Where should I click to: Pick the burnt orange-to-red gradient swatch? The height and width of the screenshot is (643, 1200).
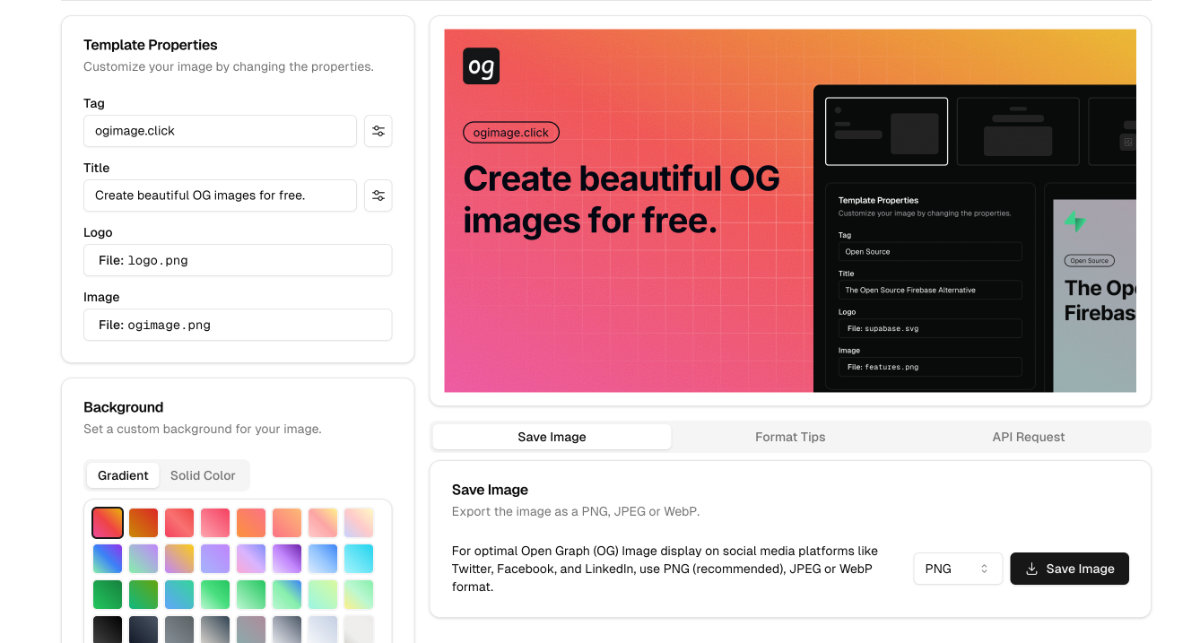coord(143,522)
